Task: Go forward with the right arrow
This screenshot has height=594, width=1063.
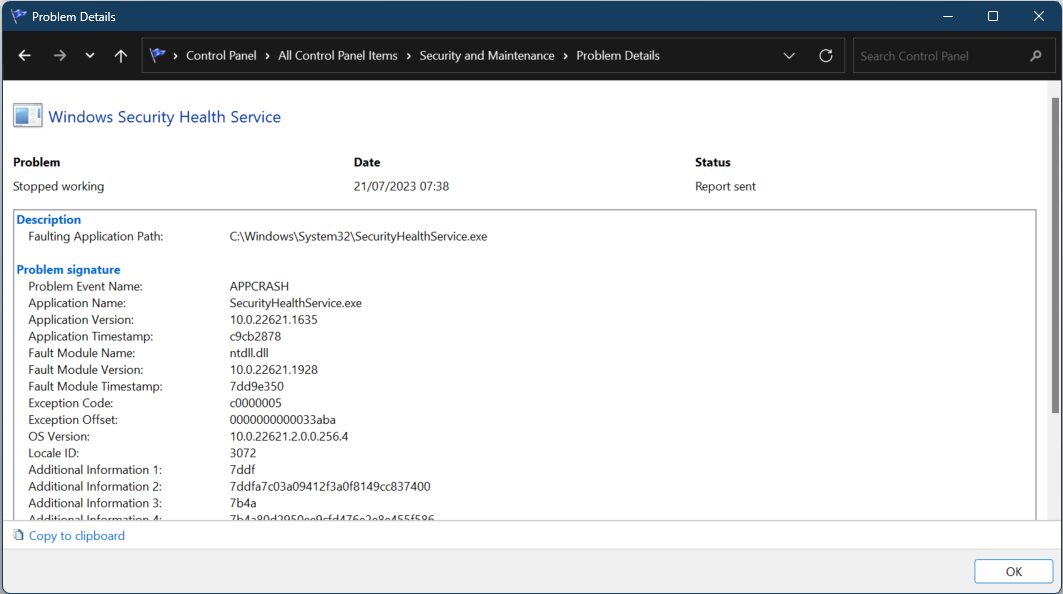Action: click(60, 56)
